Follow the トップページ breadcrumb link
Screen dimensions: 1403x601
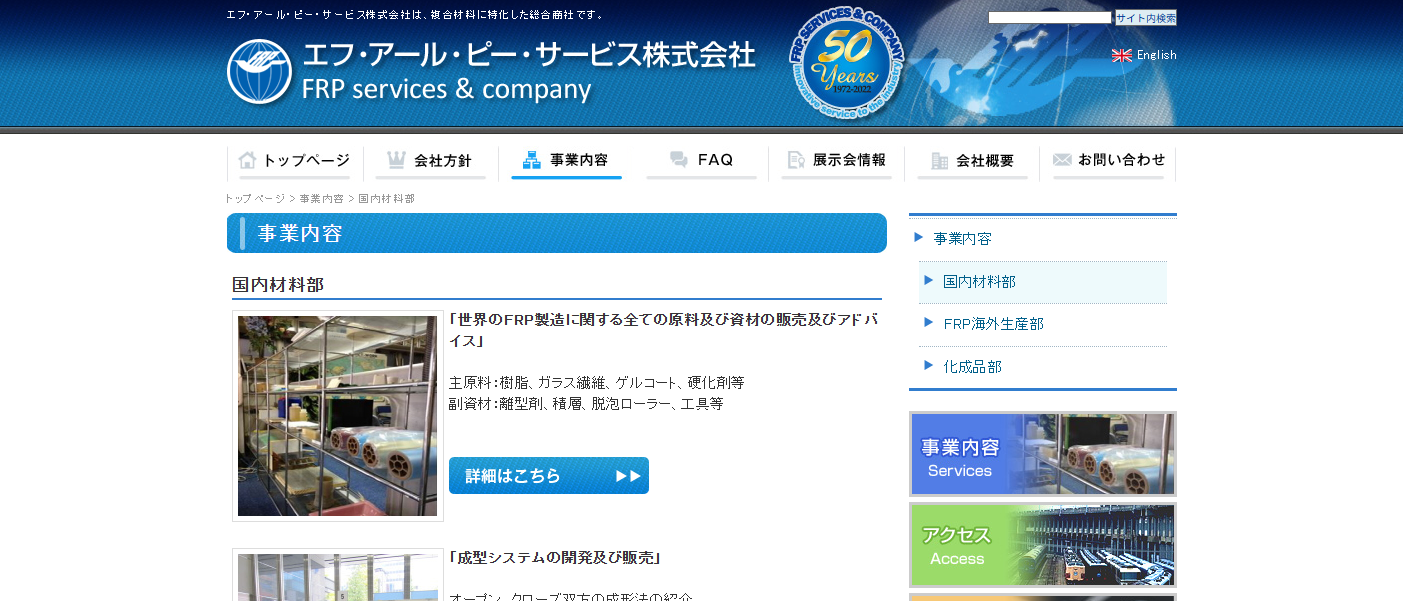255,199
